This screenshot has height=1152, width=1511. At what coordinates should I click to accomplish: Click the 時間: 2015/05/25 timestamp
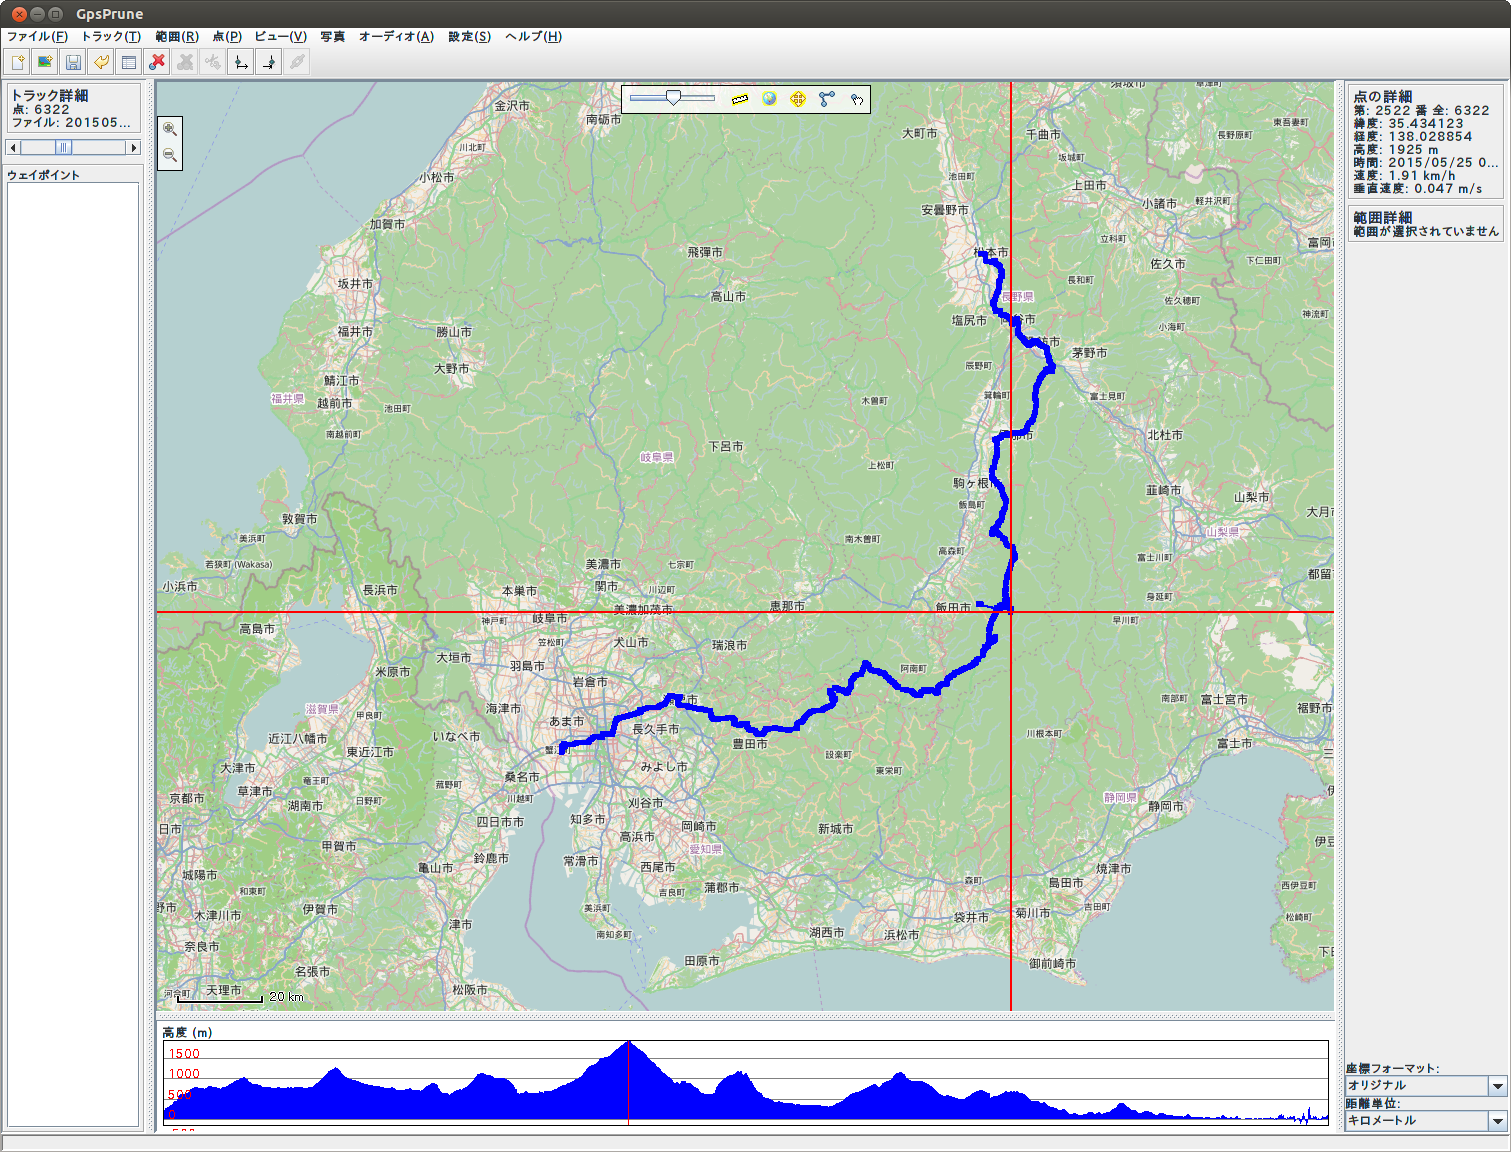[x=1426, y=163]
